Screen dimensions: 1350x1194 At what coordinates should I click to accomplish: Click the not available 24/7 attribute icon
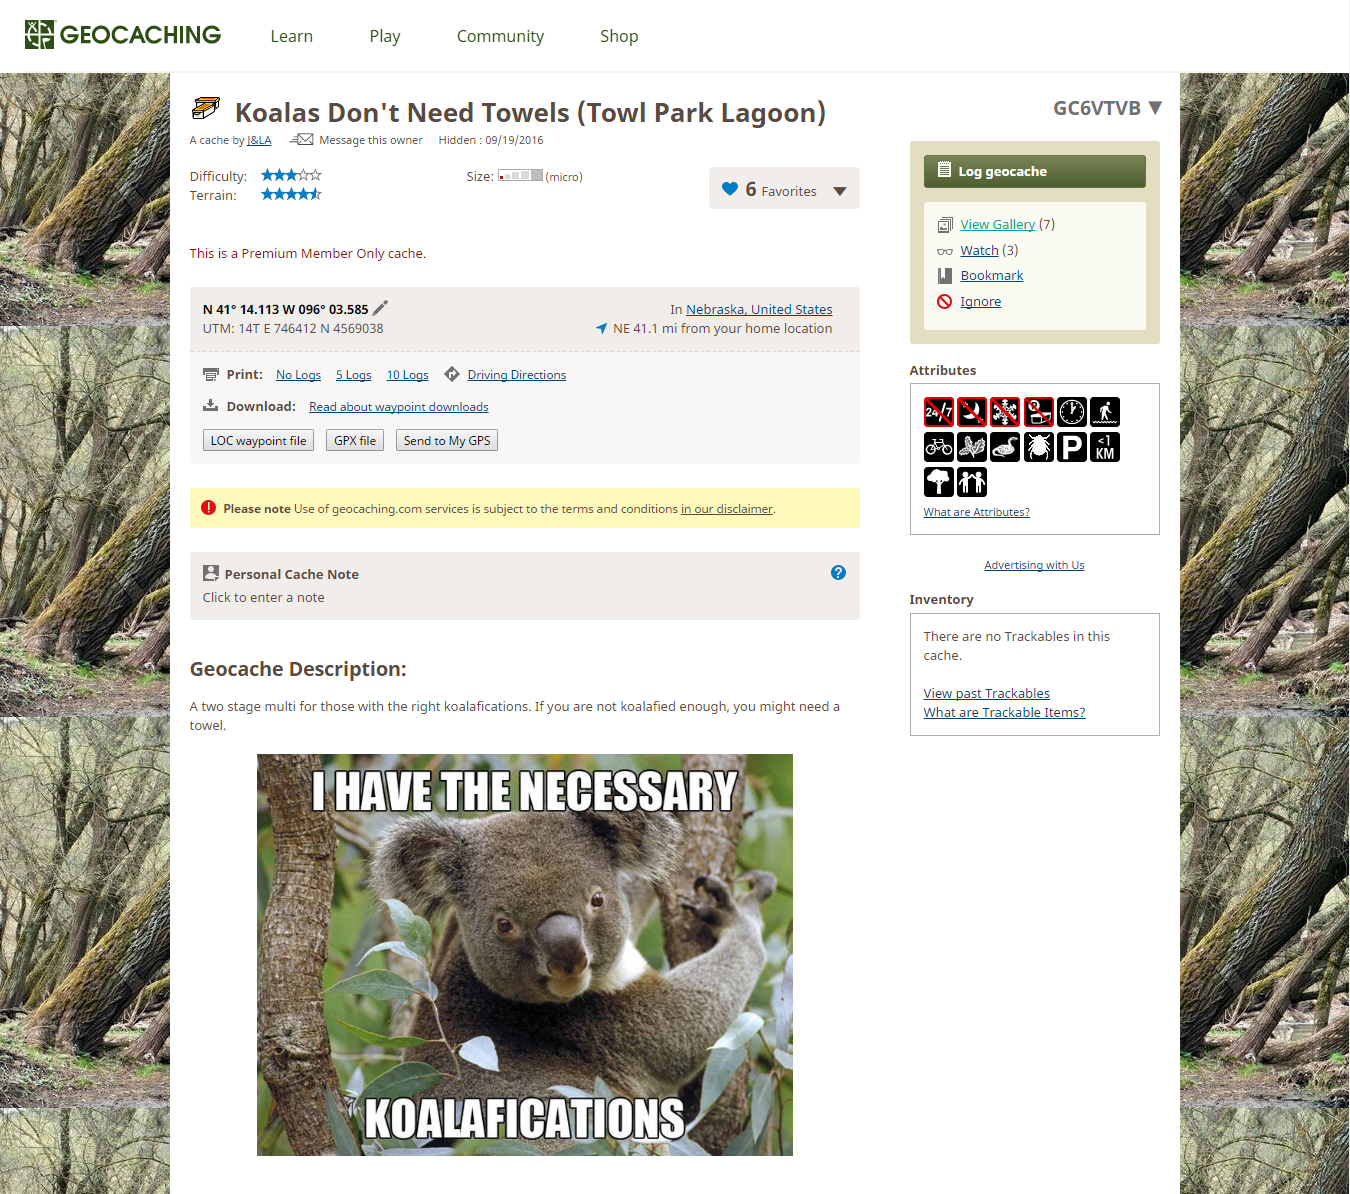click(x=938, y=412)
